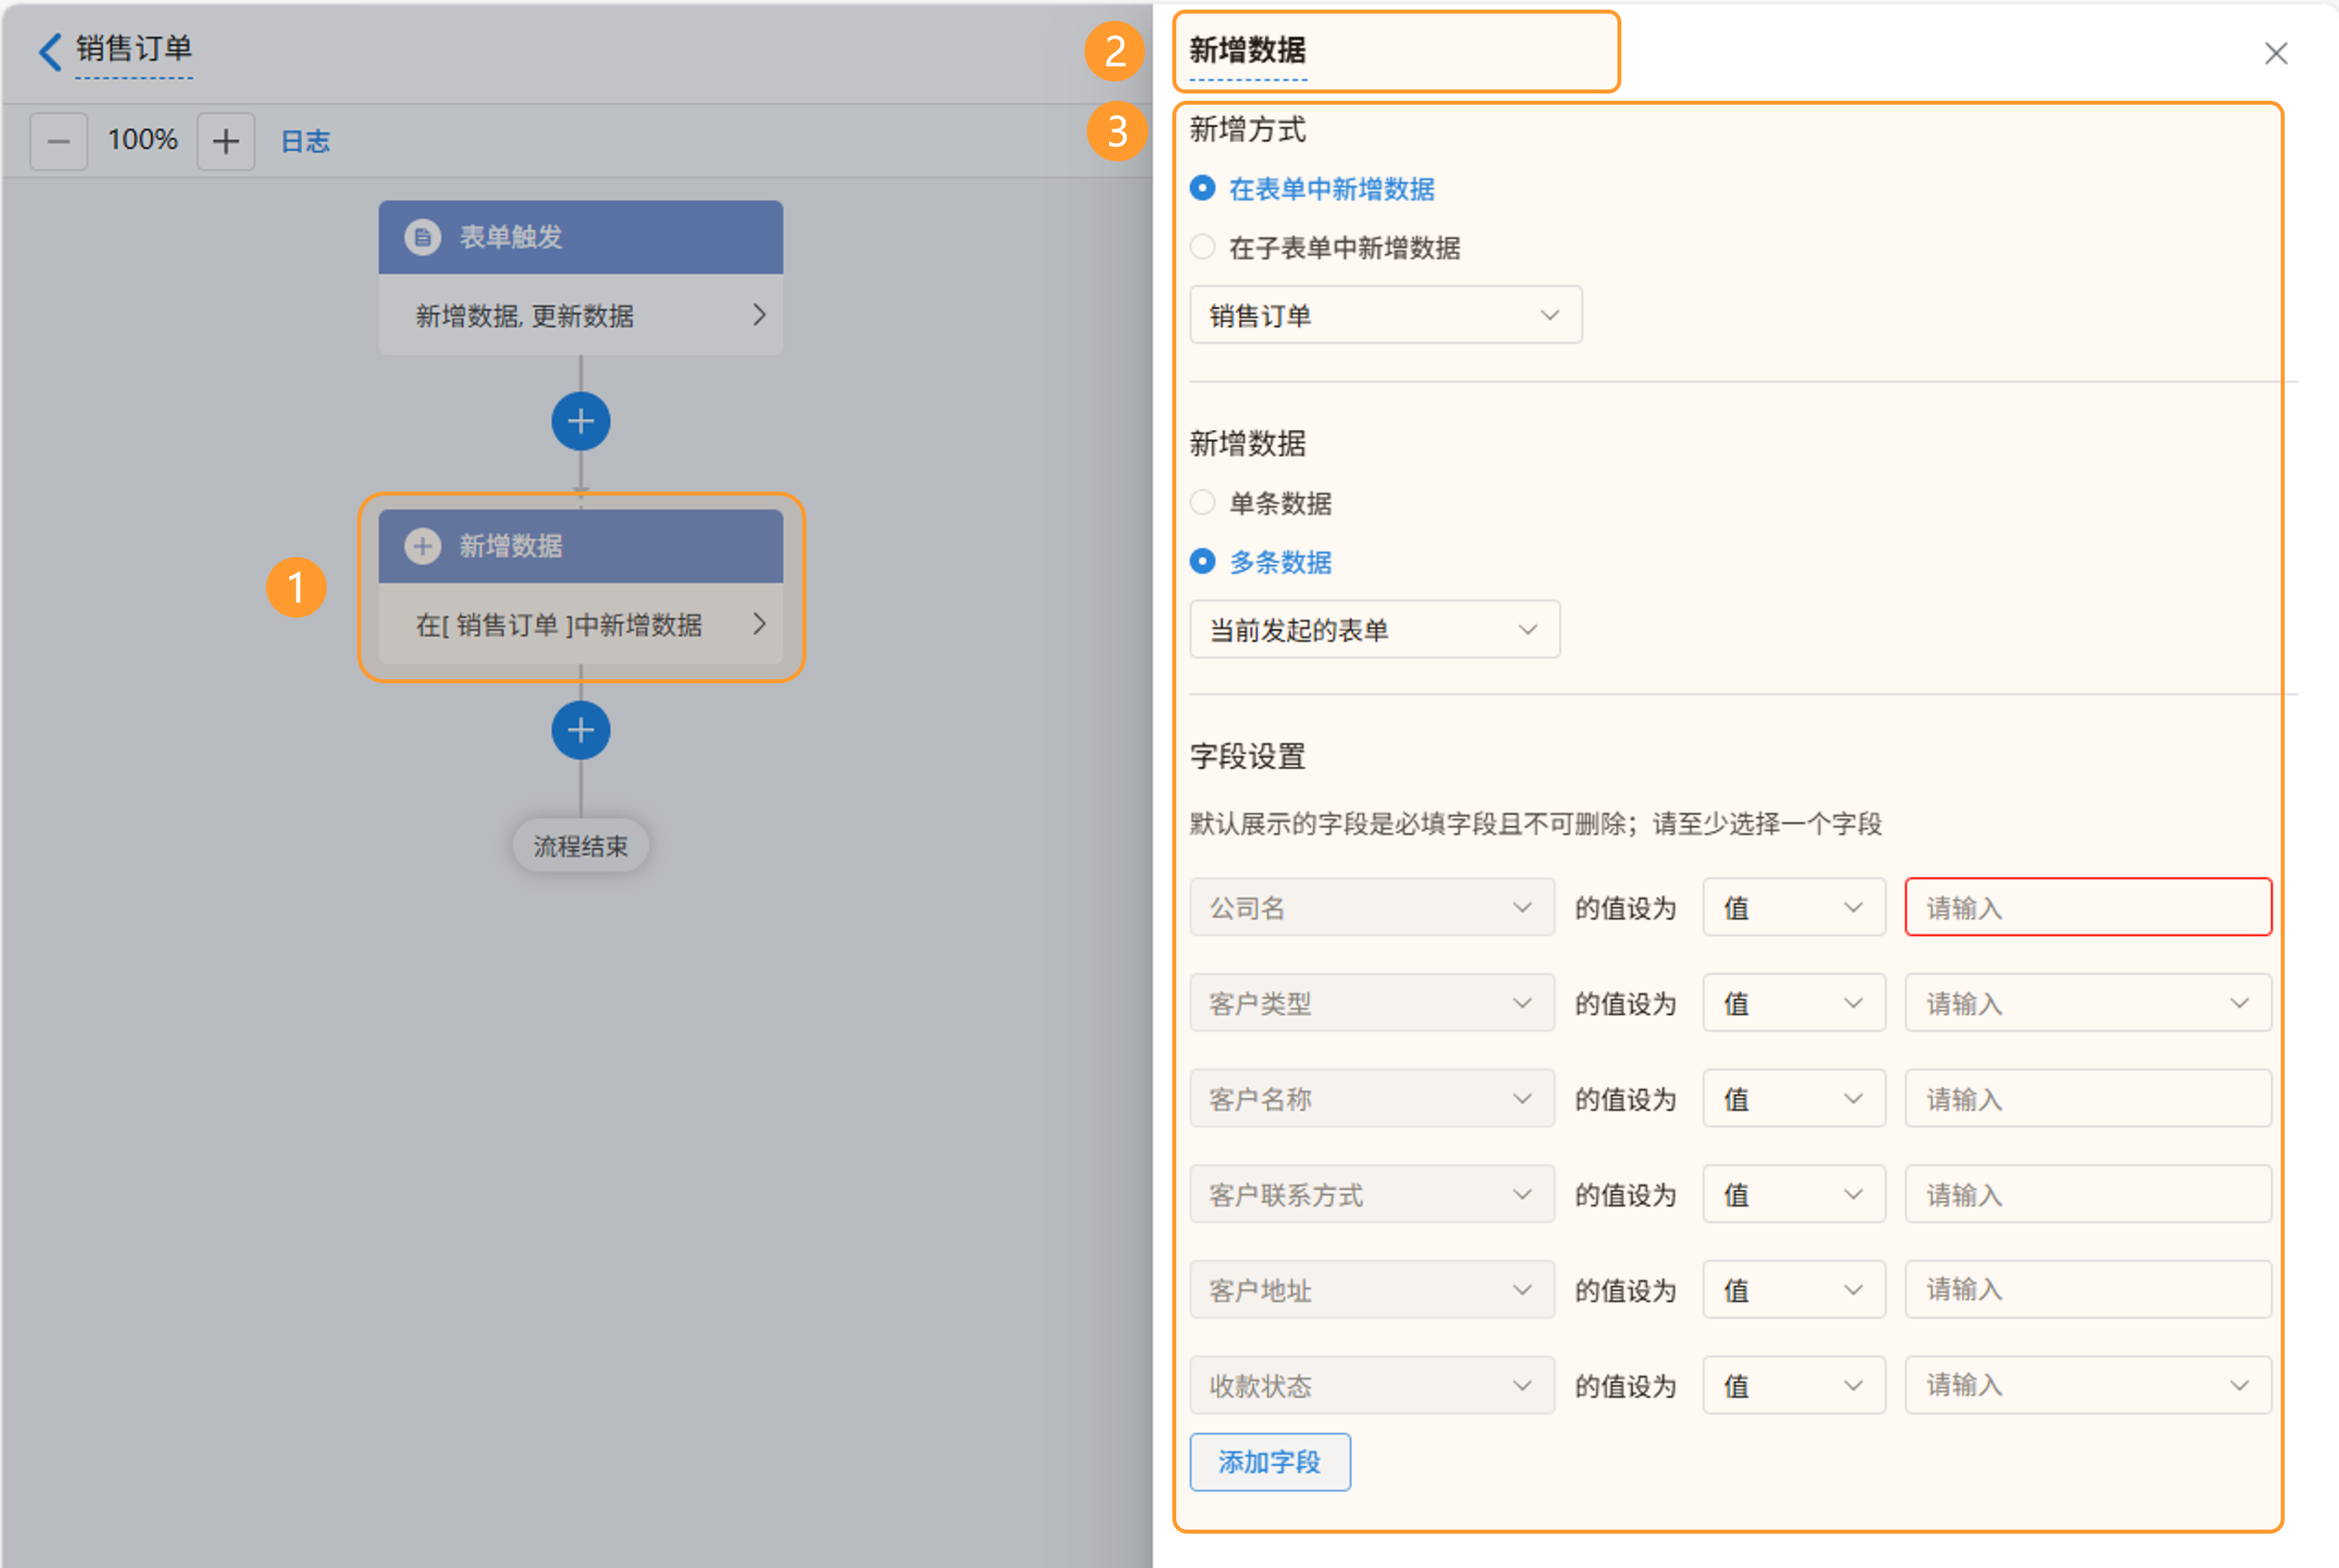2339x1568 pixels.
Task: Select 多条数据 radio option
Action: click(1203, 561)
